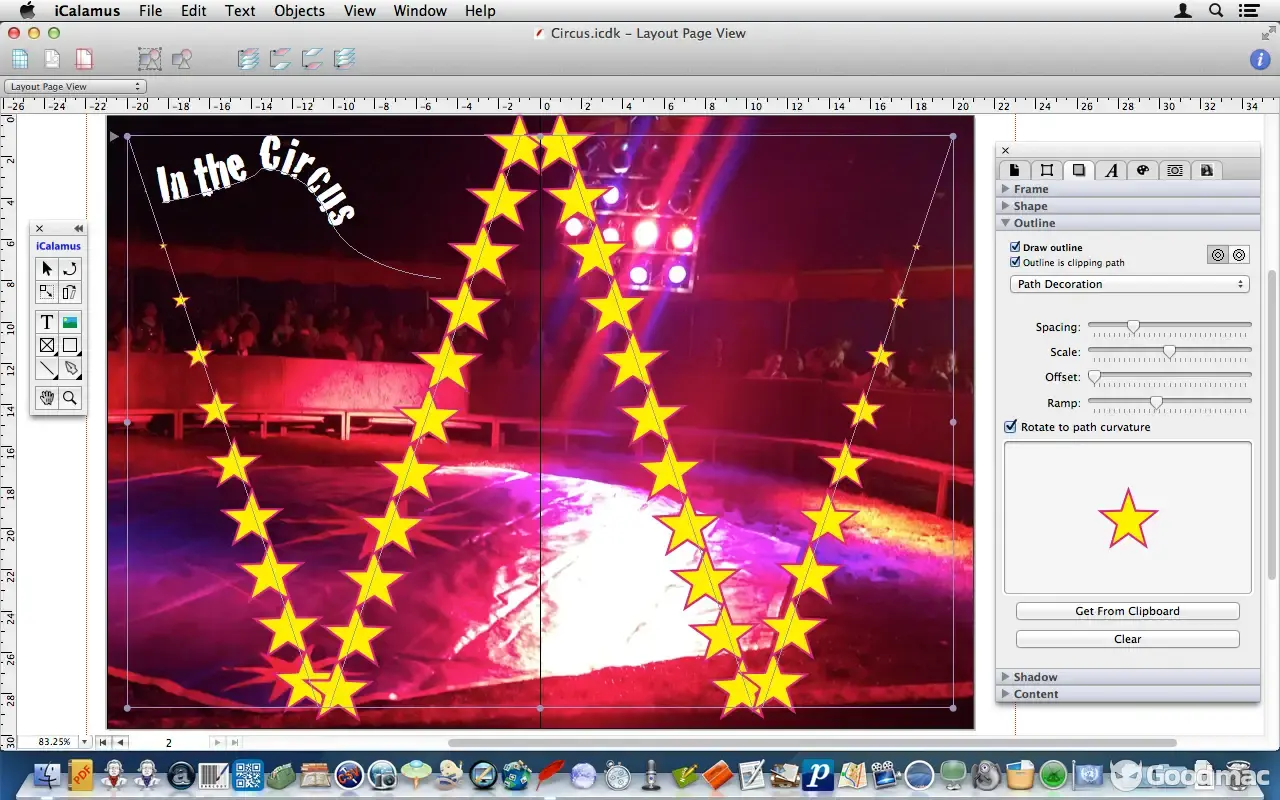This screenshot has height=800, width=1280.
Task: Uncheck Draw outline checkbox
Action: pyautogui.click(x=1015, y=247)
